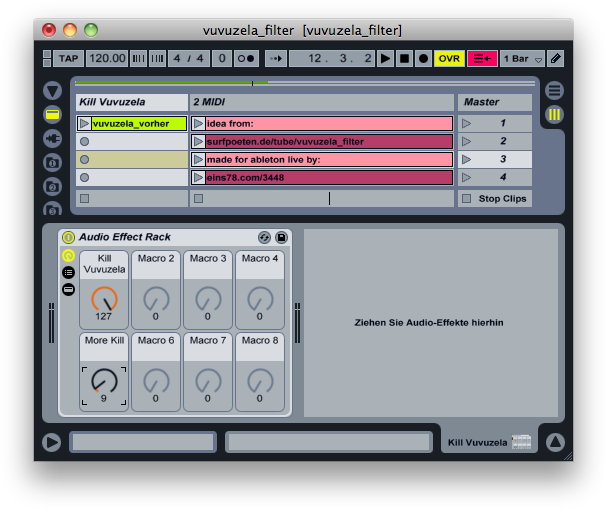The height and width of the screenshot is (509, 606).
Task: Click the Macro 6 knob
Action: click(156, 381)
